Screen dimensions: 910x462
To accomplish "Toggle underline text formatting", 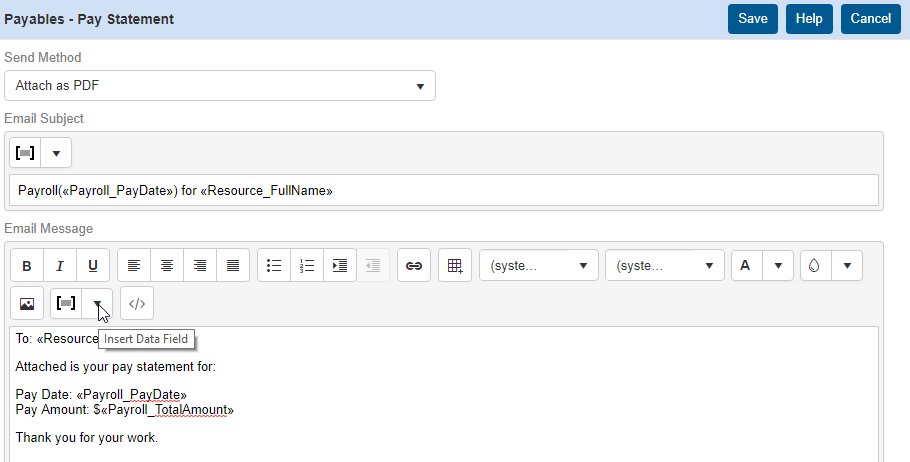I will [x=93, y=266].
